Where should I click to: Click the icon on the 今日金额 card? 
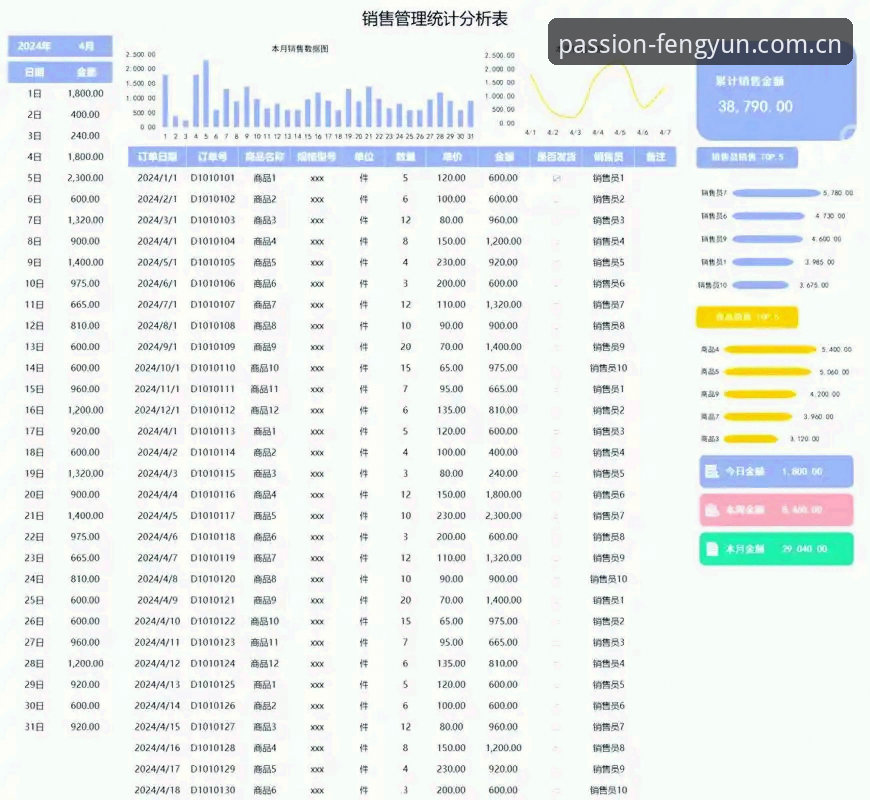tap(711, 472)
